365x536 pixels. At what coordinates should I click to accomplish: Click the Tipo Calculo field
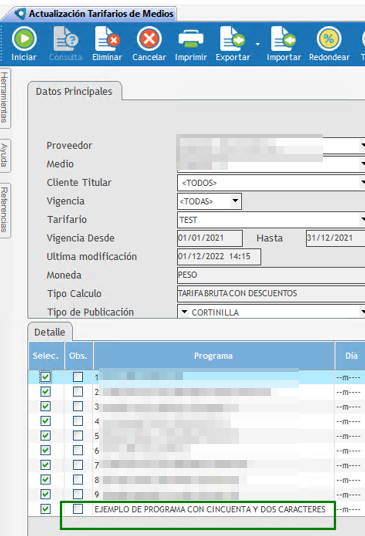coord(271,293)
